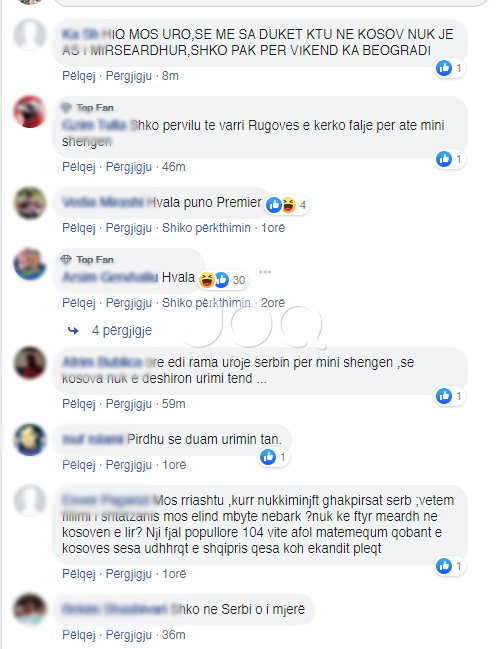Open the Top Fan avatar beside Rugoves comment

pyautogui.click(x=30, y=112)
